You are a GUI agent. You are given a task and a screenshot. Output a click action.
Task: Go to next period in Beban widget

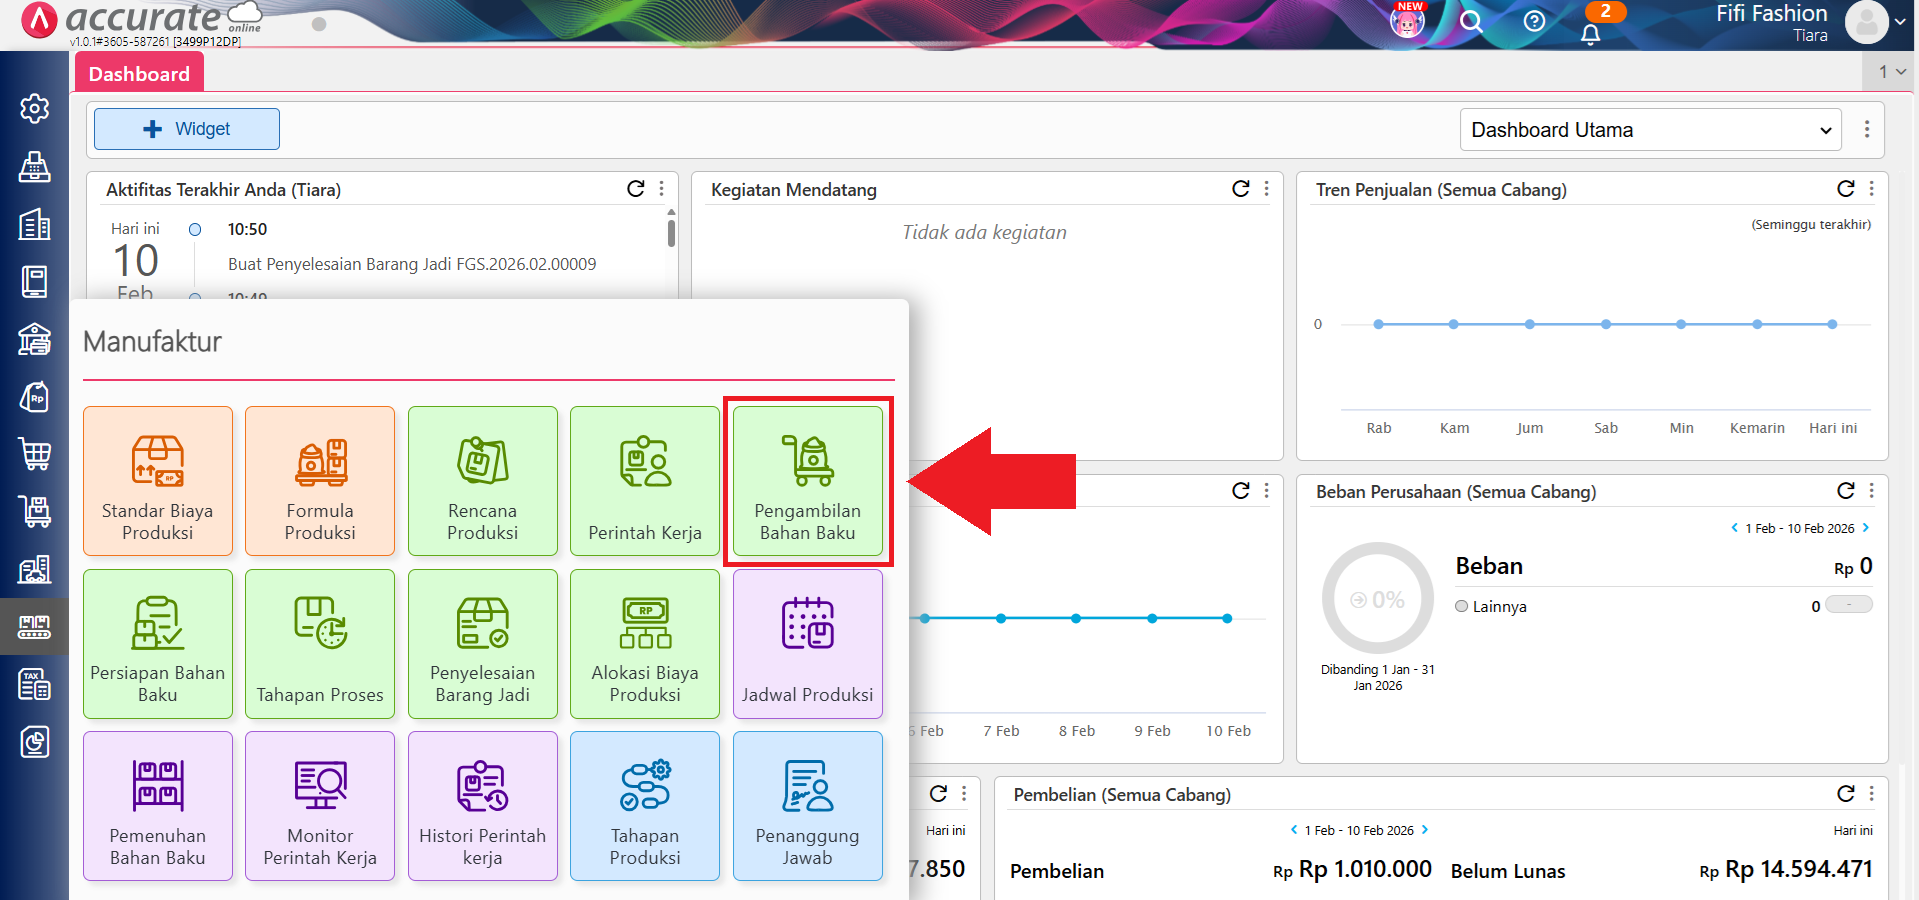[1866, 528]
